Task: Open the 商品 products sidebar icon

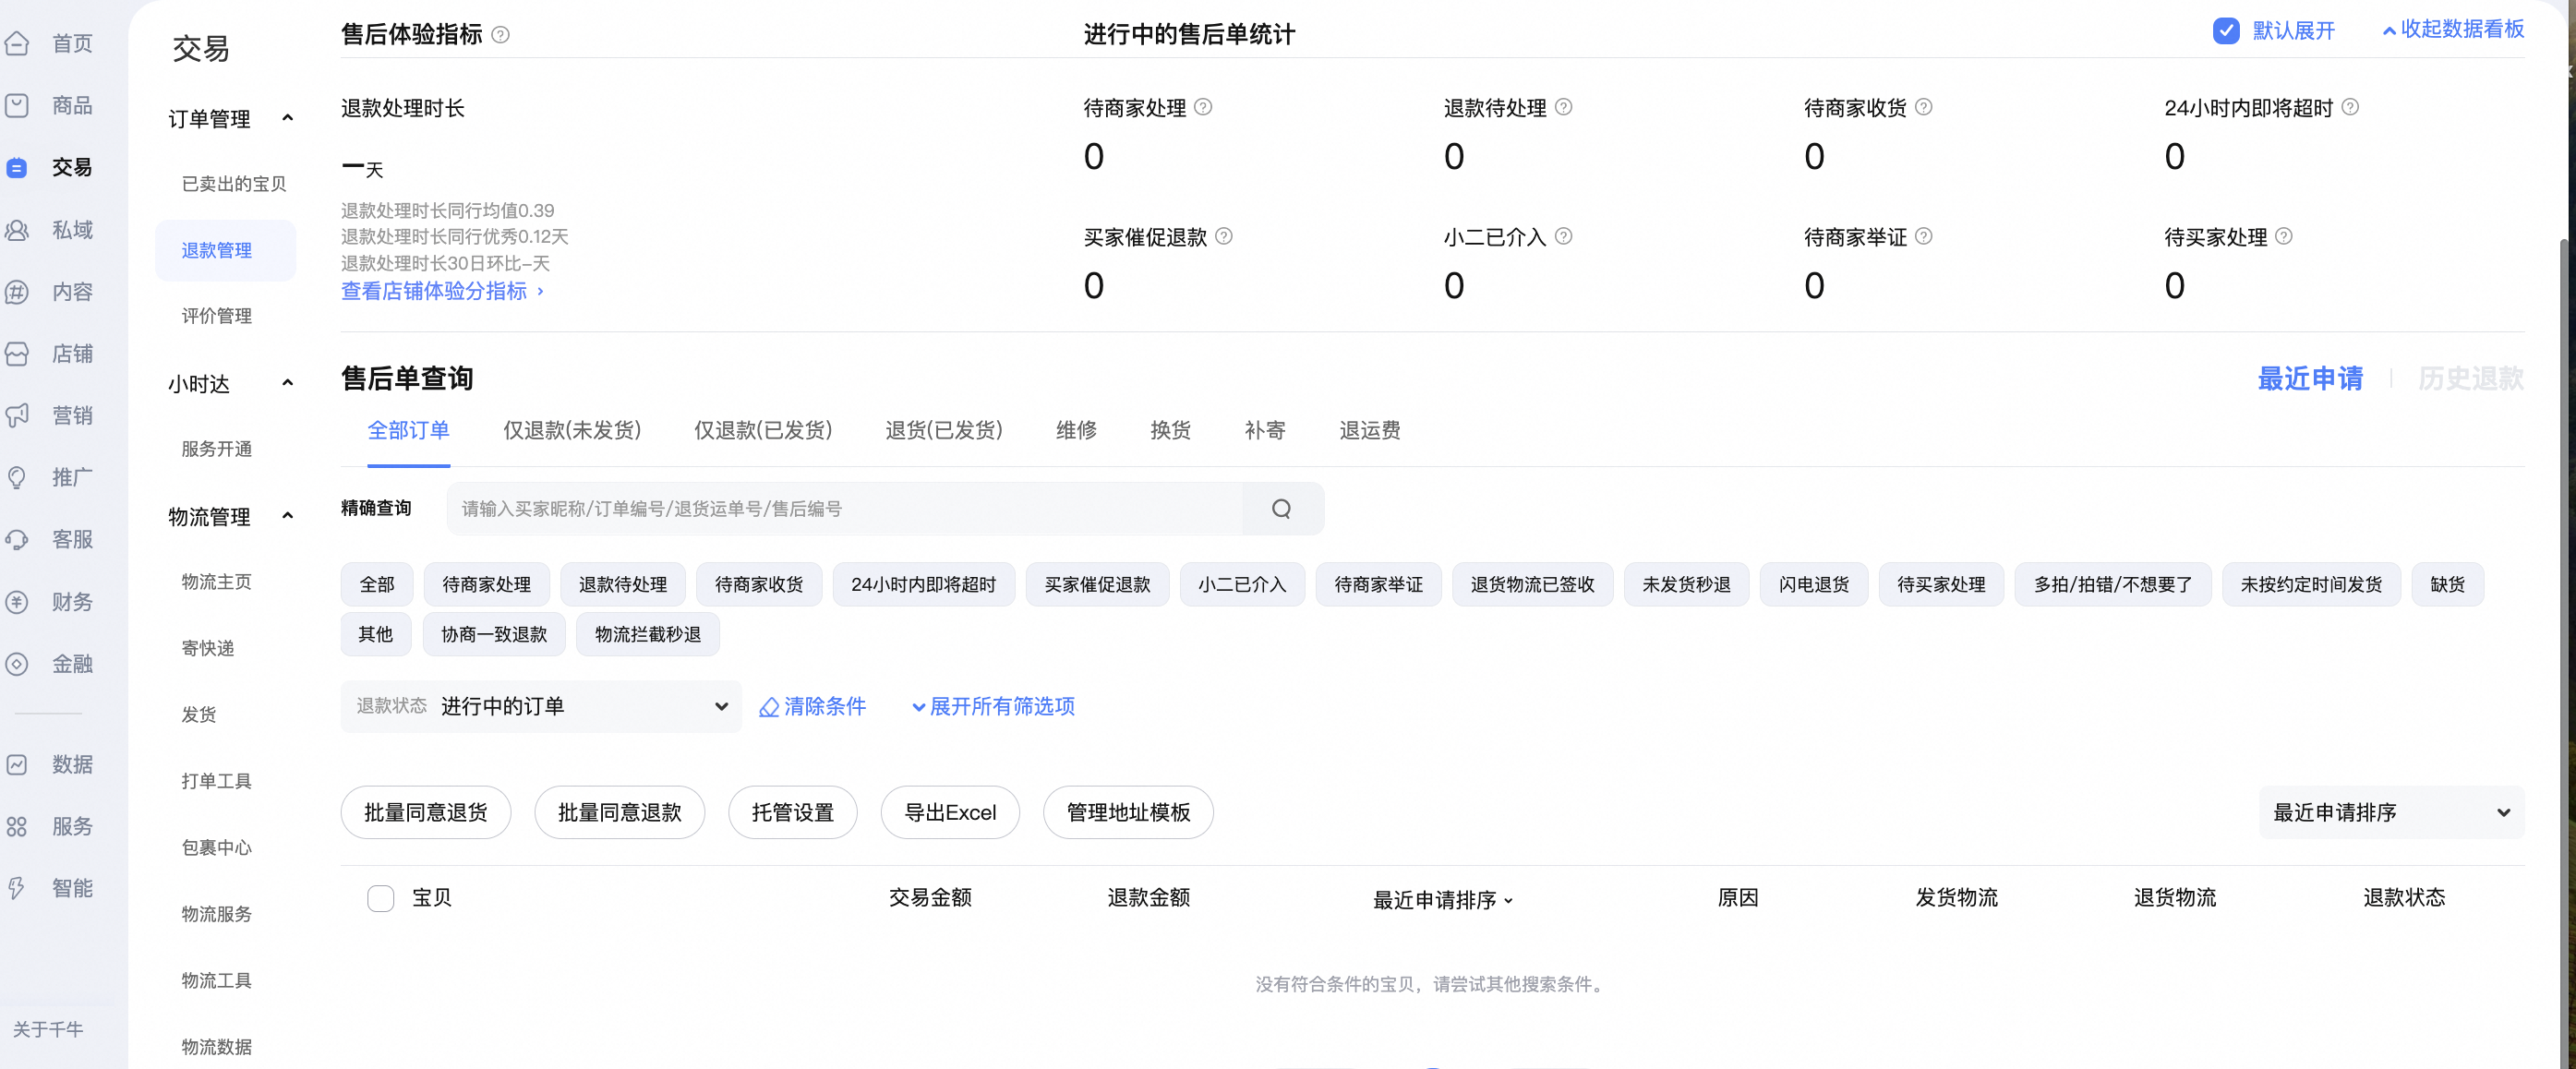Action: (17, 105)
